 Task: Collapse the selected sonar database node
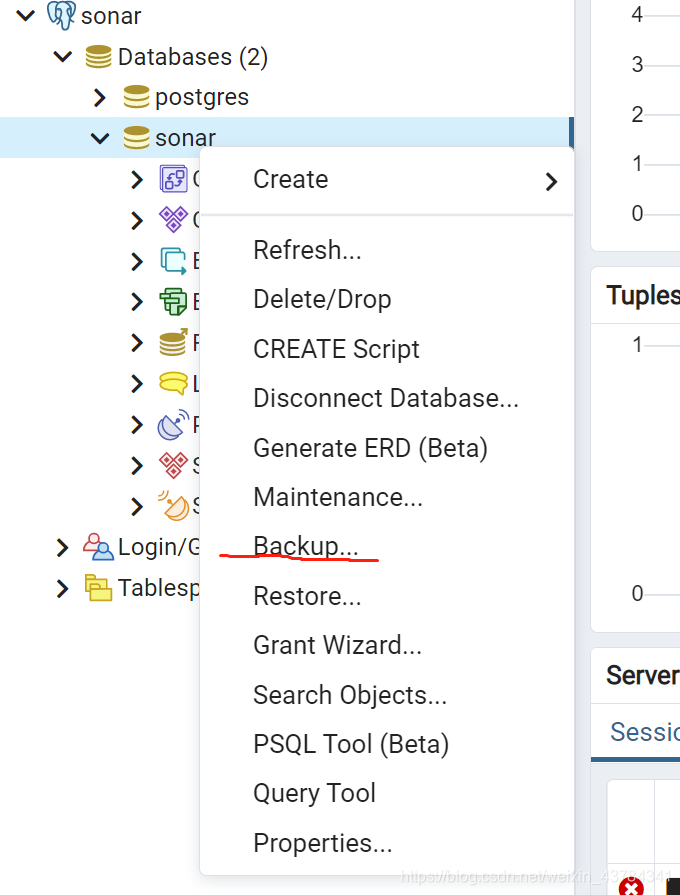[100, 138]
